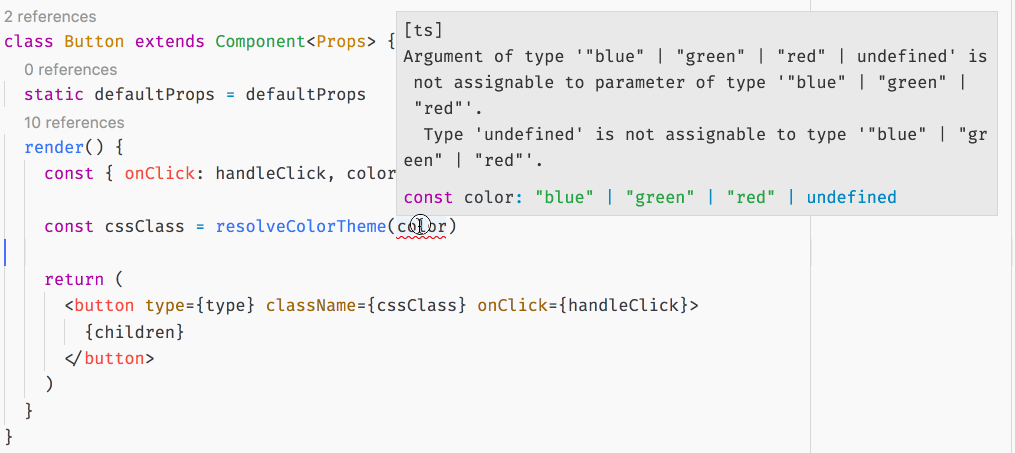Open the "2 references" code lens
Image resolution: width=1015 pixels, height=453 pixels.
click(50, 17)
